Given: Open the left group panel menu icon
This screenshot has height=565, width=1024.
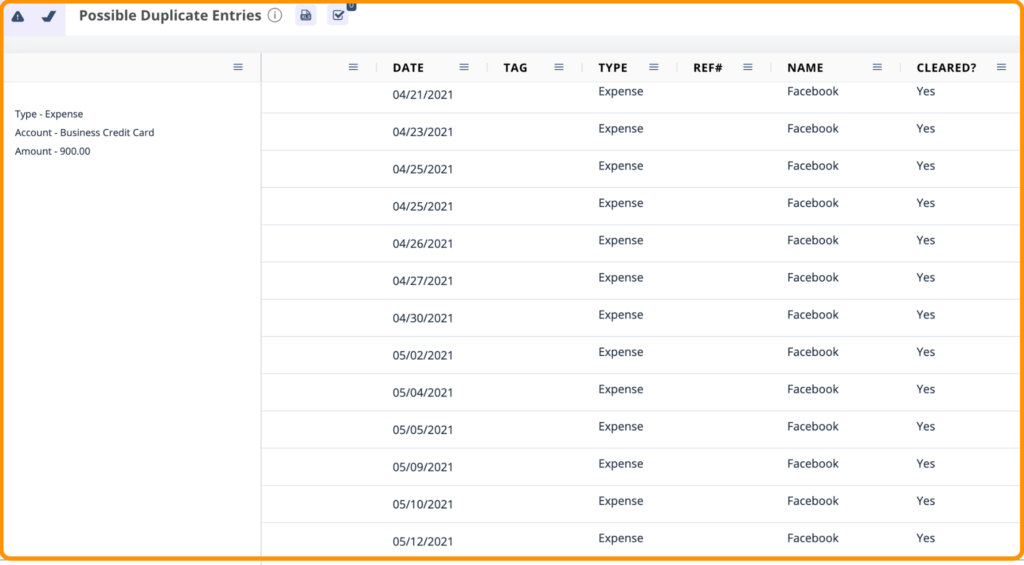Looking at the screenshot, I should click(238, 67).
